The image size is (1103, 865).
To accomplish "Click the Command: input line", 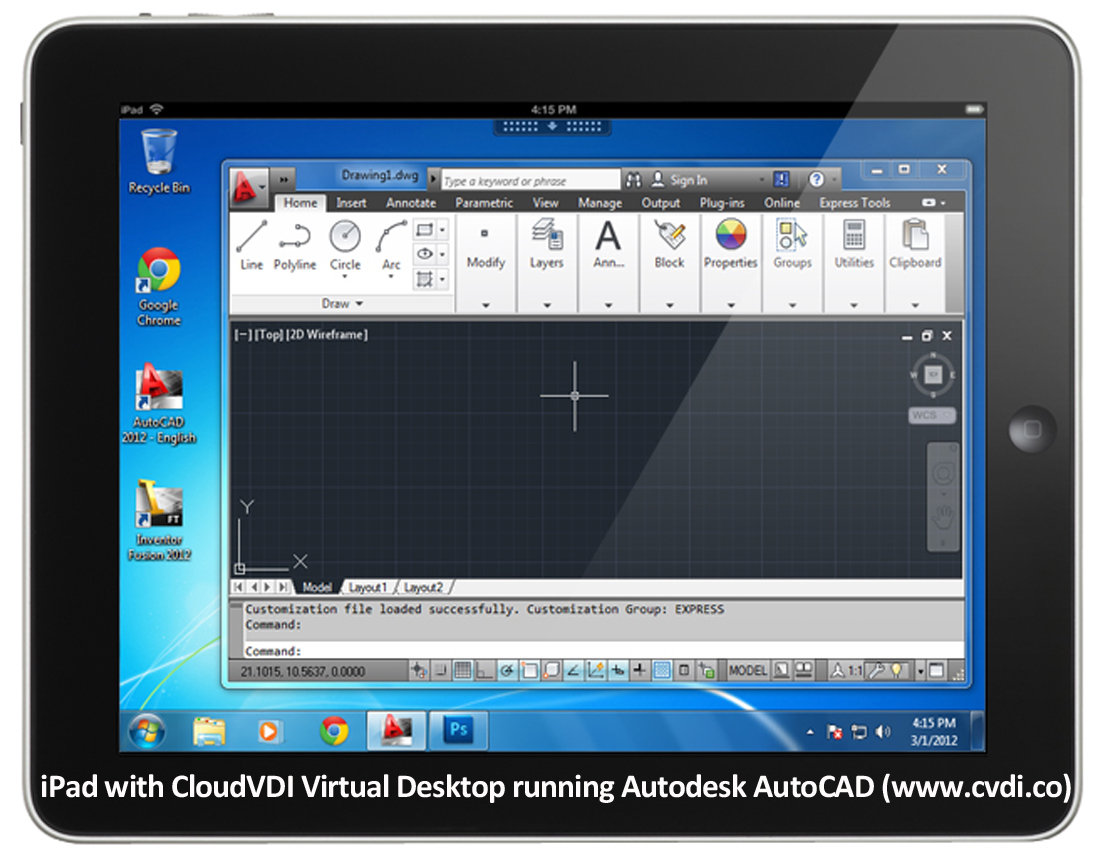I will (x=604, y=651).
